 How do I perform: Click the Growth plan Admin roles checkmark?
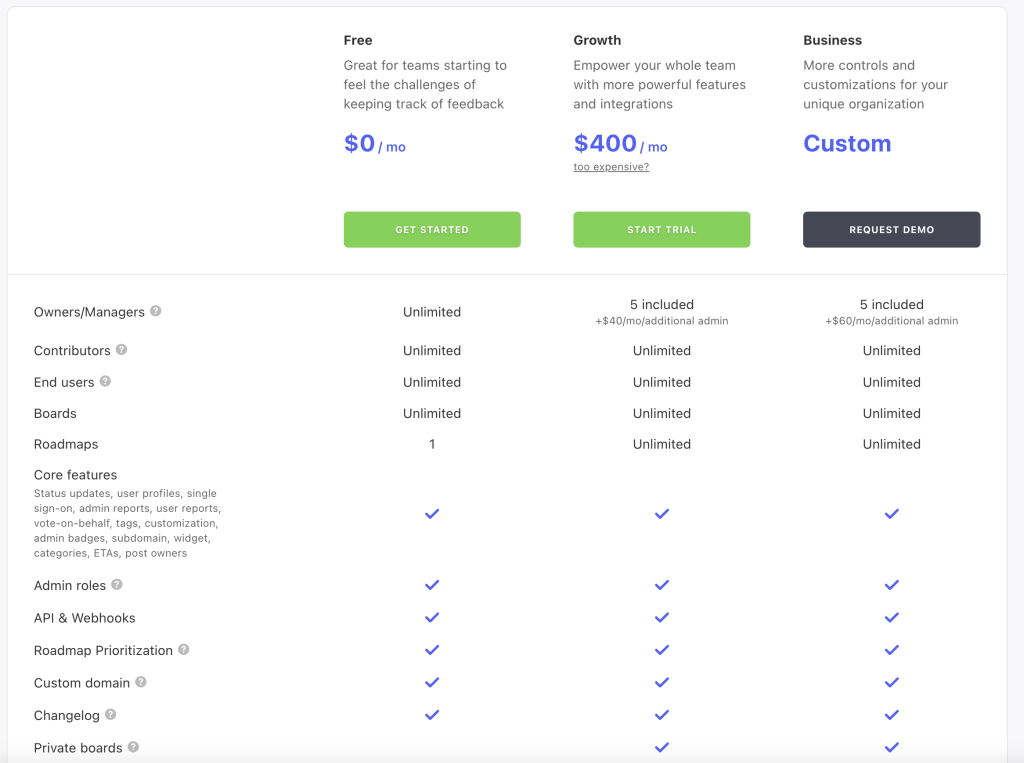tap(662, 585)
